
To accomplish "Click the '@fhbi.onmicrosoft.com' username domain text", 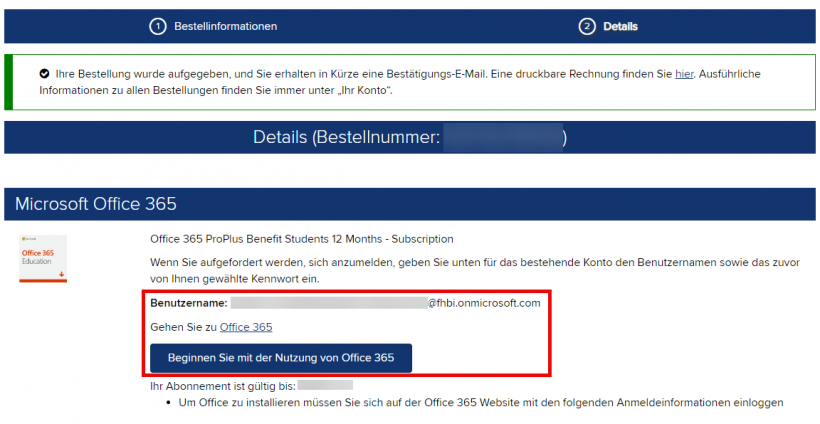I will [x=484, y=303].
